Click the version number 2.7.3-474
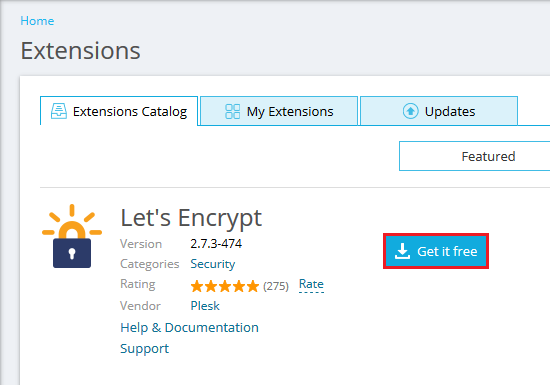Image resolution: width=550 pixels, height=385 pixels. click(x=216, y=244)
